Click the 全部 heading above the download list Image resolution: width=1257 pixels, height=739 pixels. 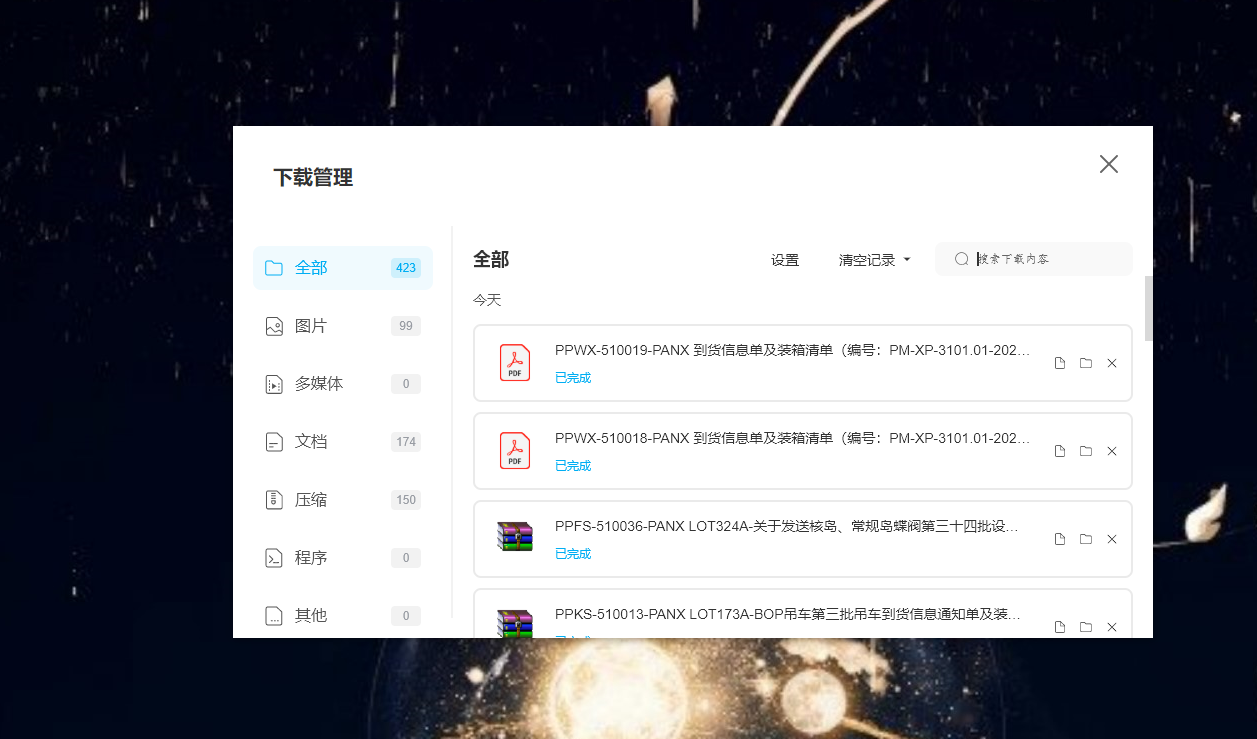pyautogui.click(x=491, y=260)
